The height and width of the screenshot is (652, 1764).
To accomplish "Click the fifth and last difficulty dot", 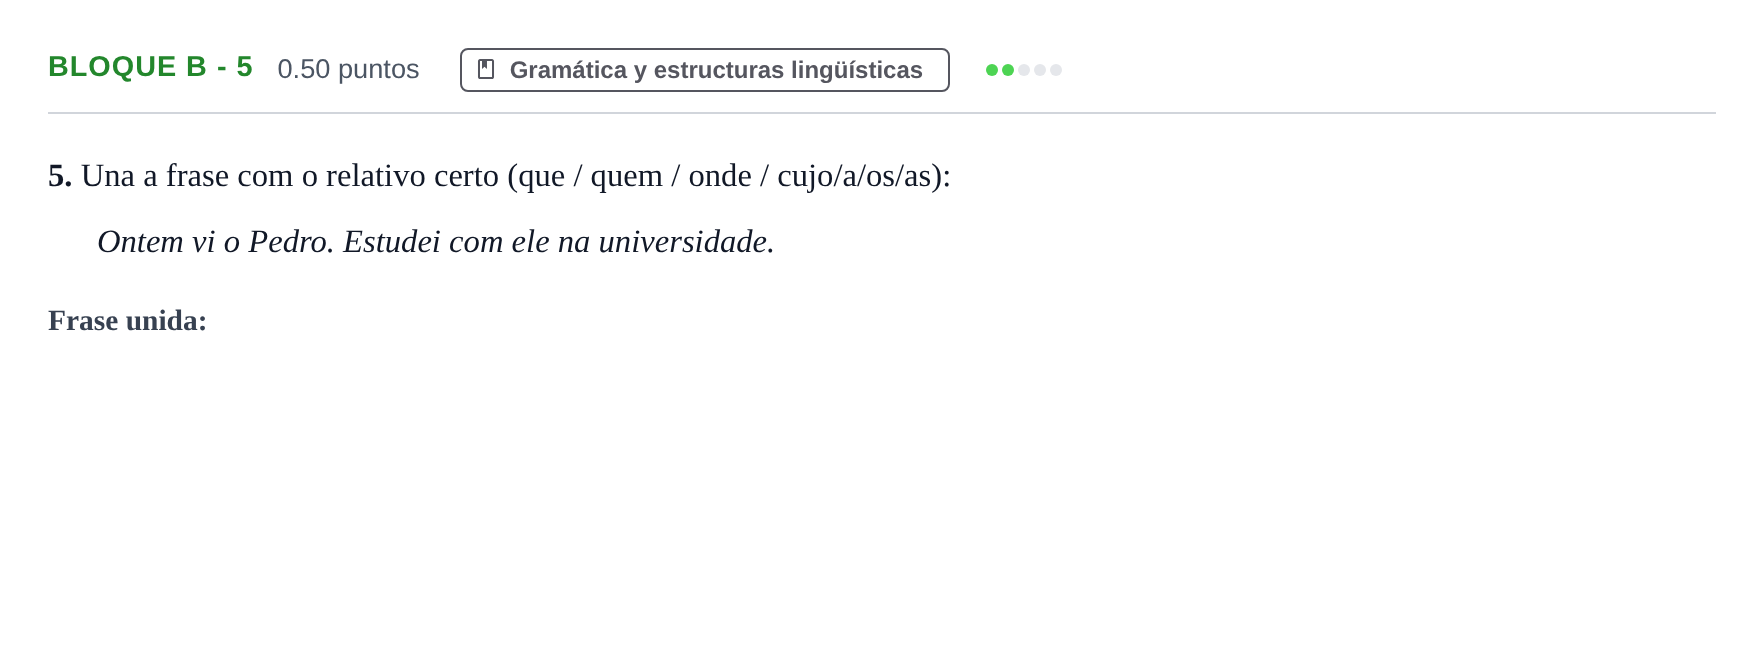I will tap(1056, 70).
